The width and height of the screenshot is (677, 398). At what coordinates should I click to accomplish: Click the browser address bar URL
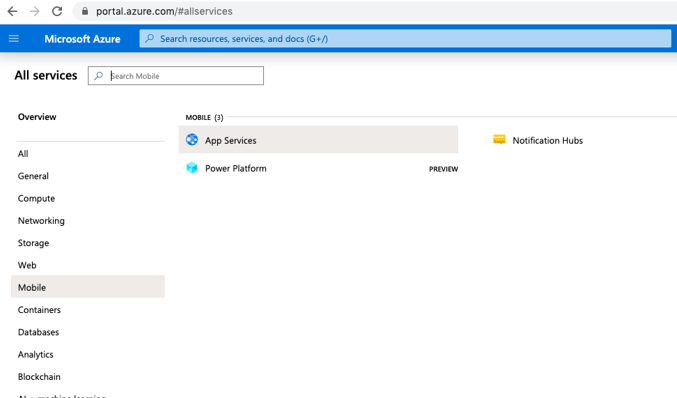click(164, 11)
